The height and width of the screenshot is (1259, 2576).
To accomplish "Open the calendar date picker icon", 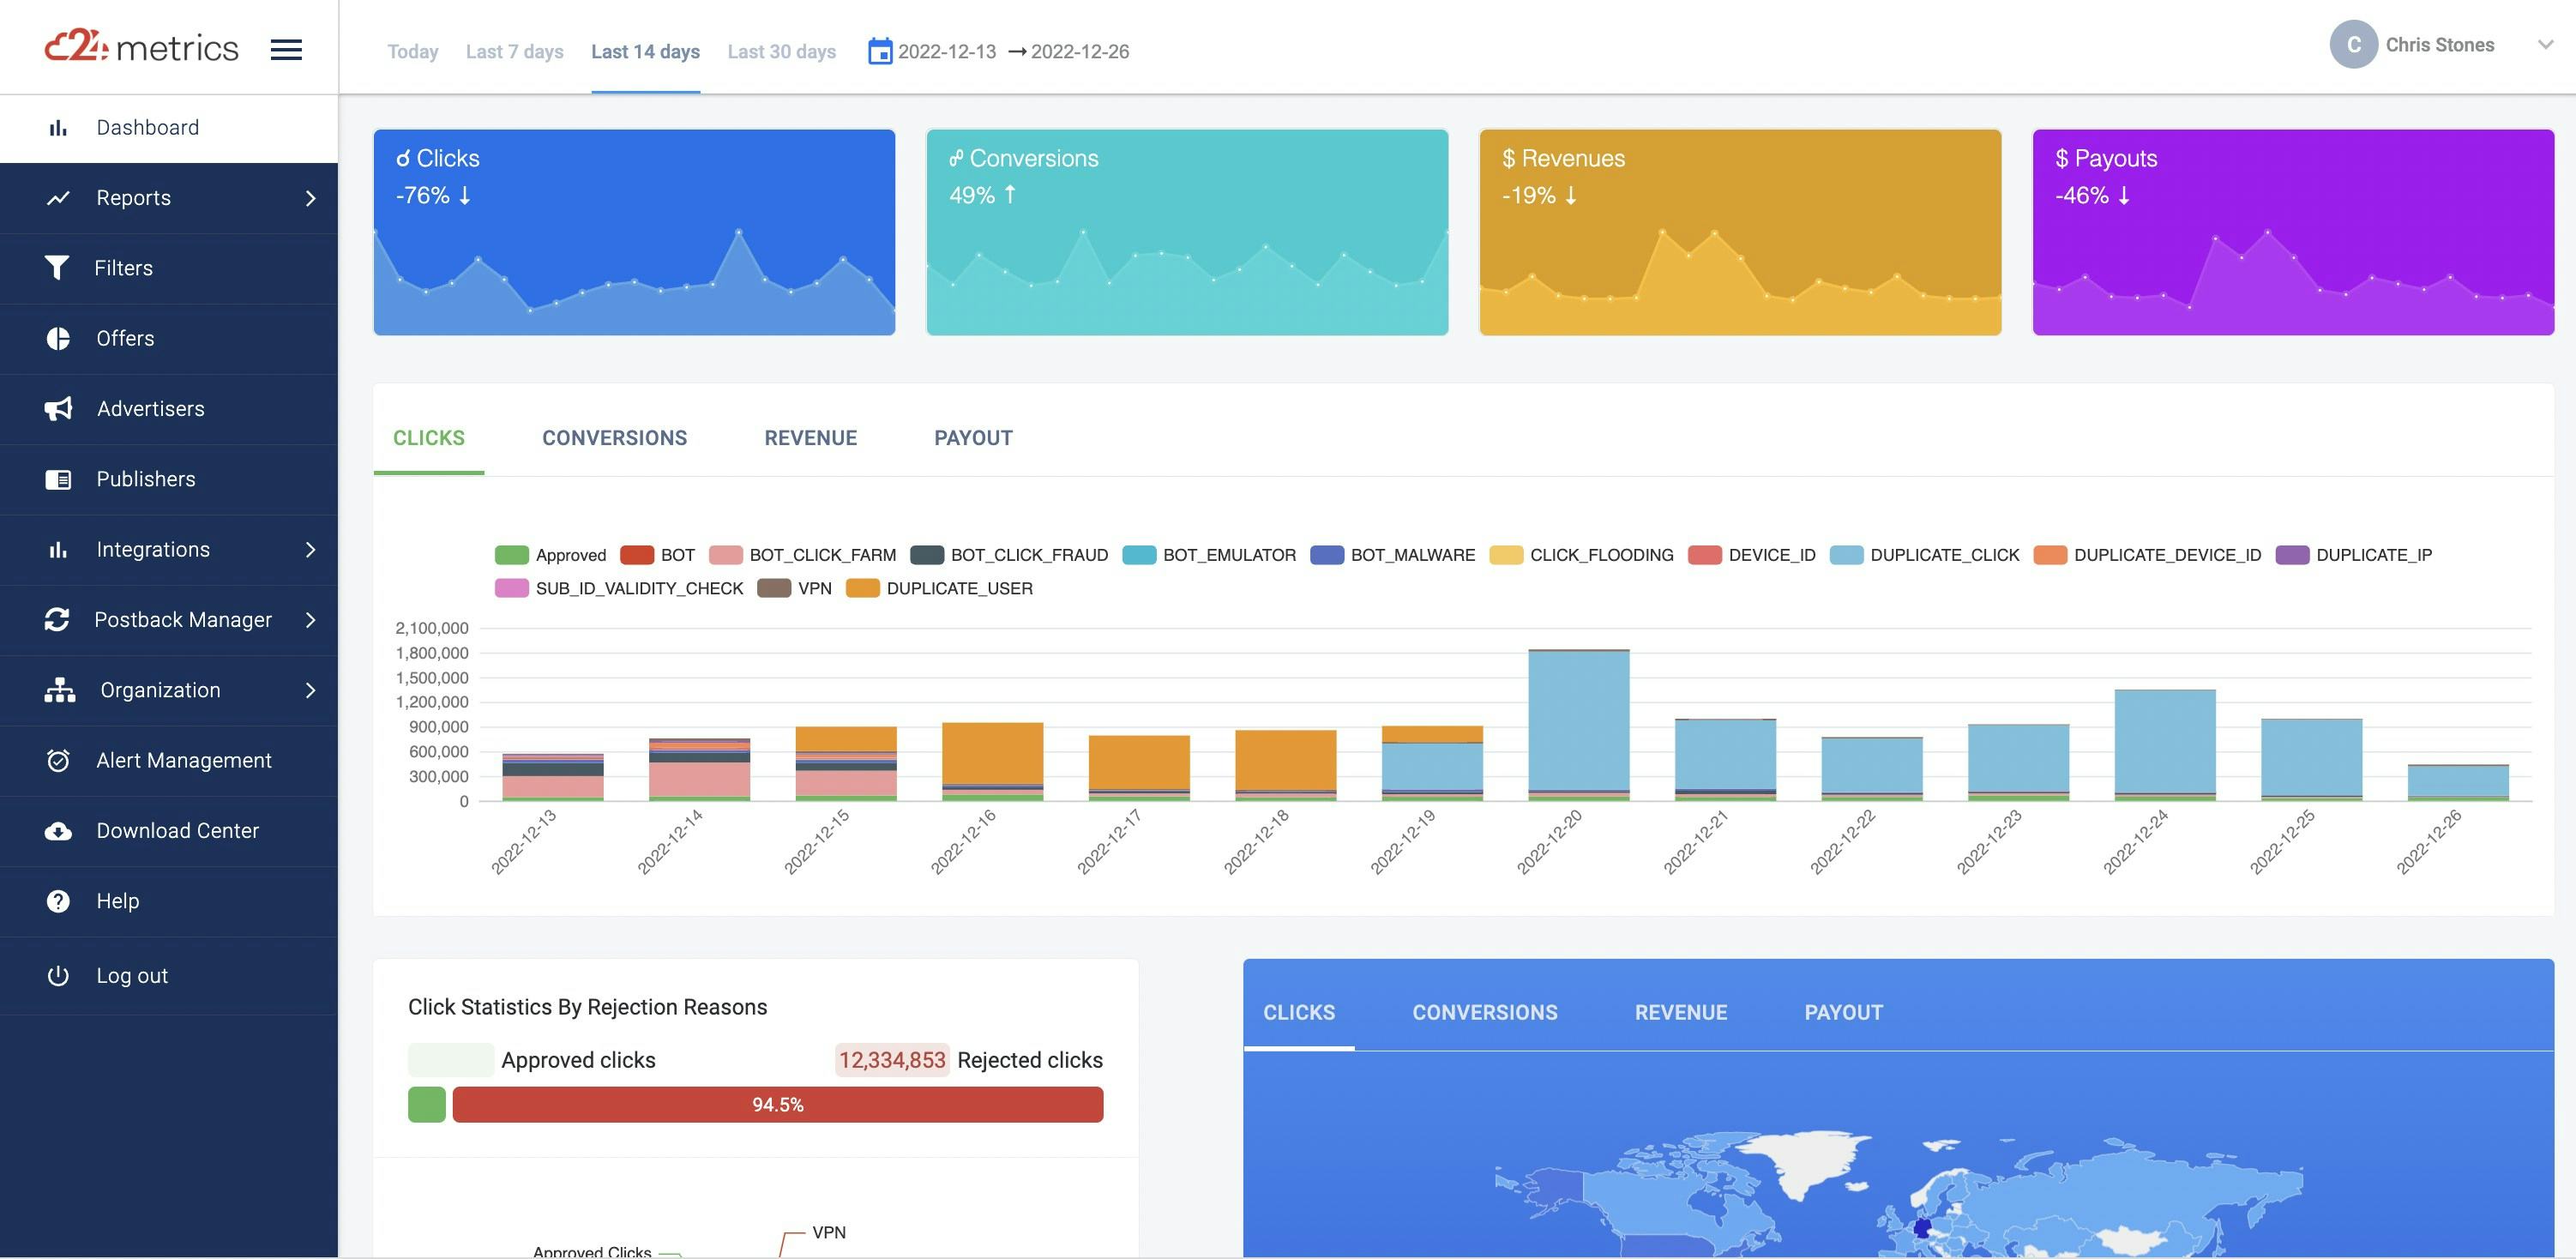I will click(879, 51).
